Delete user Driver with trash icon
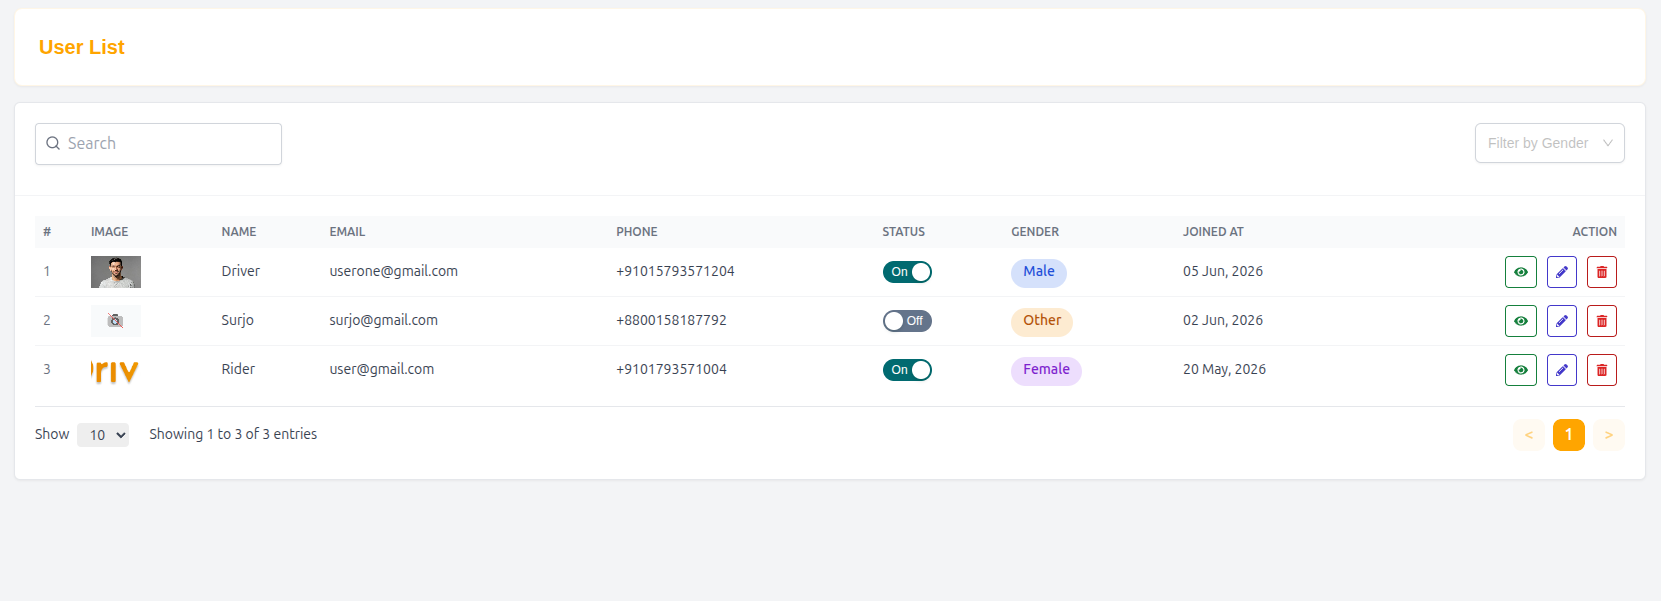 (x=1601, y=272)
